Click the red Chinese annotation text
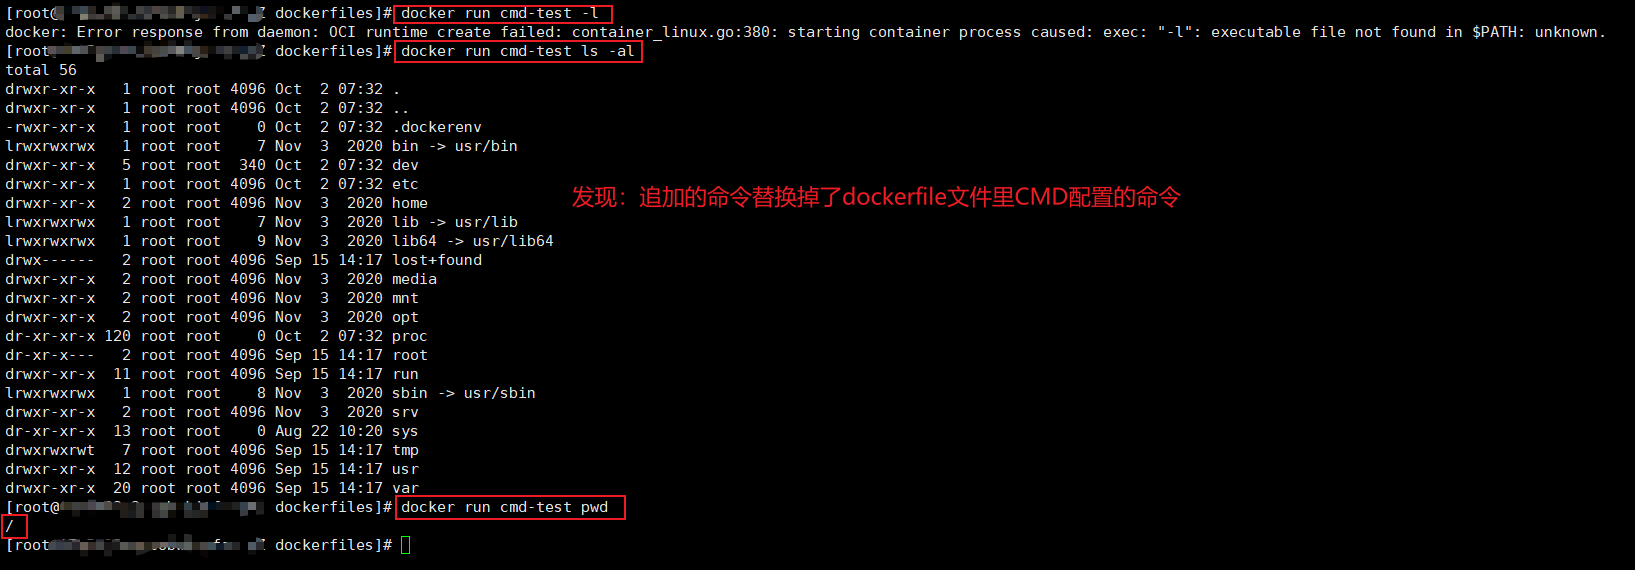This screenshot has height=570, width=1635. 876,197
